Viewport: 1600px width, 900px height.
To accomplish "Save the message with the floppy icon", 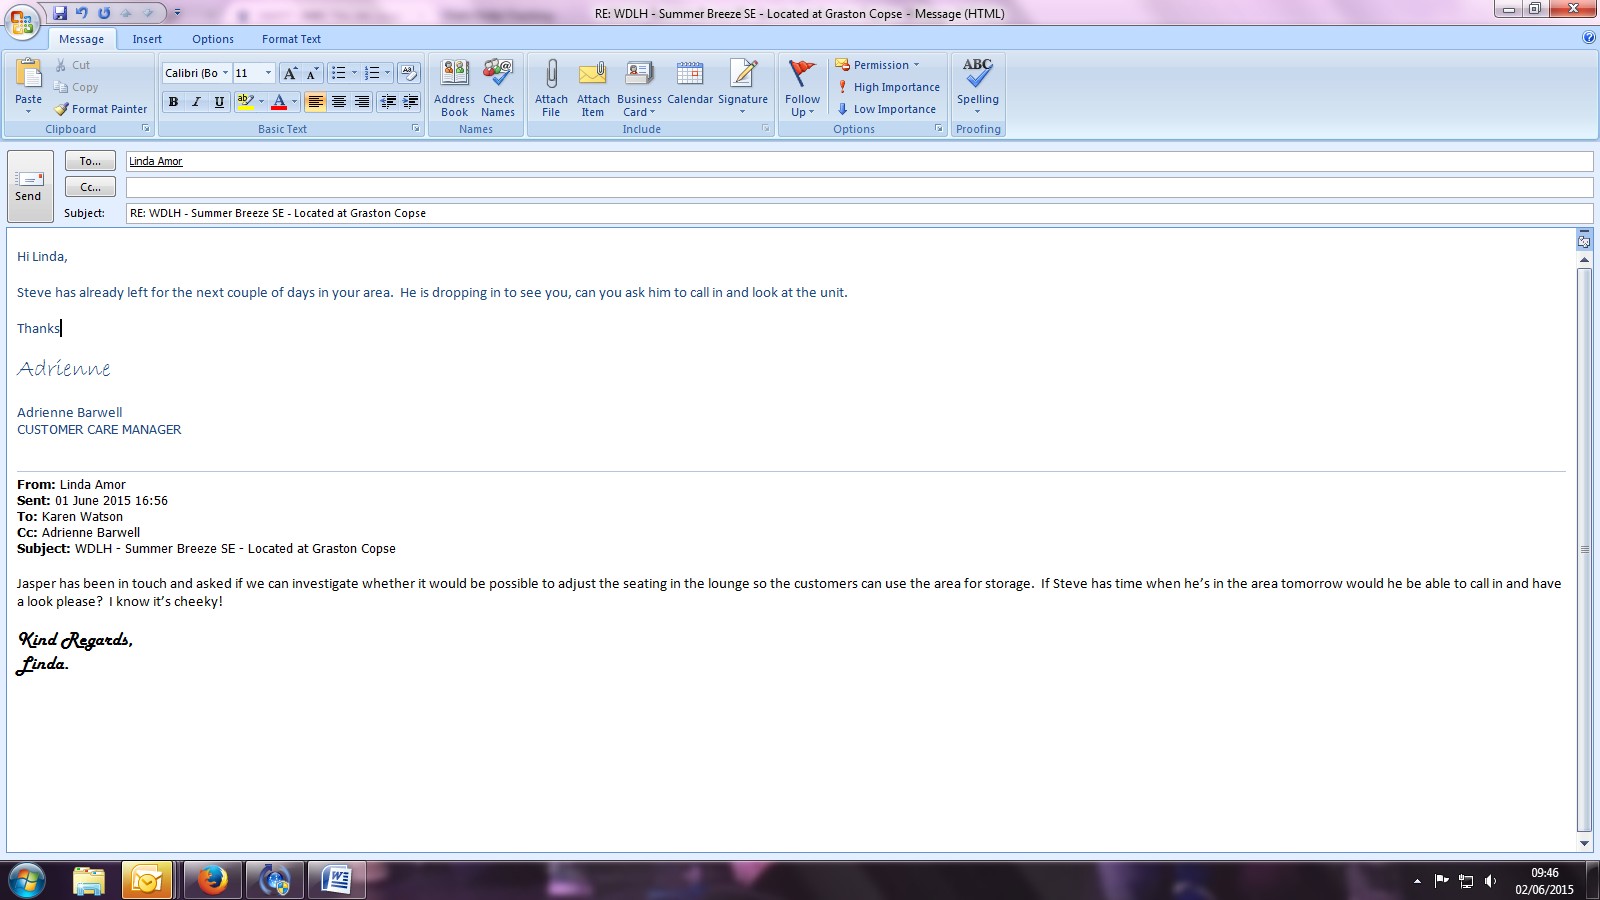I will coord(60,13).
